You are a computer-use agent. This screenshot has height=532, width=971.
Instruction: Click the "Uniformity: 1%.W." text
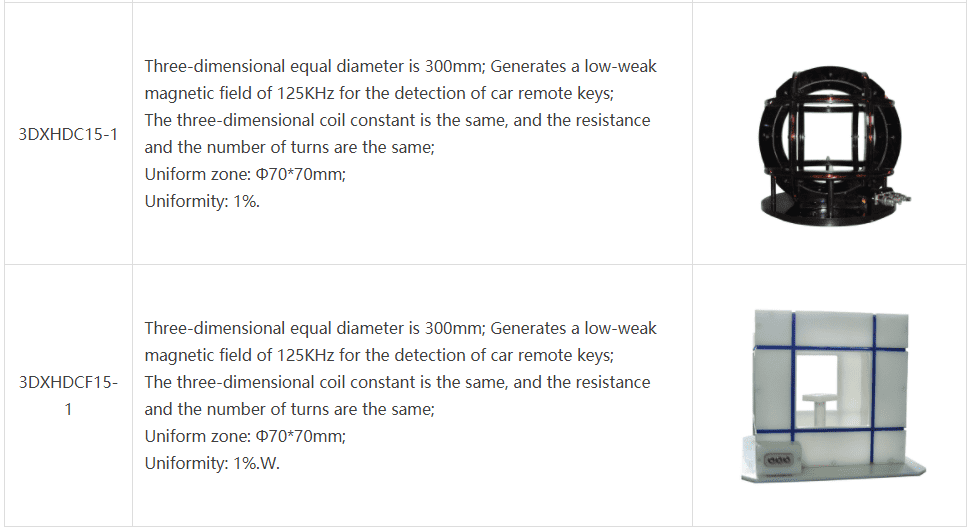point(212,463)
